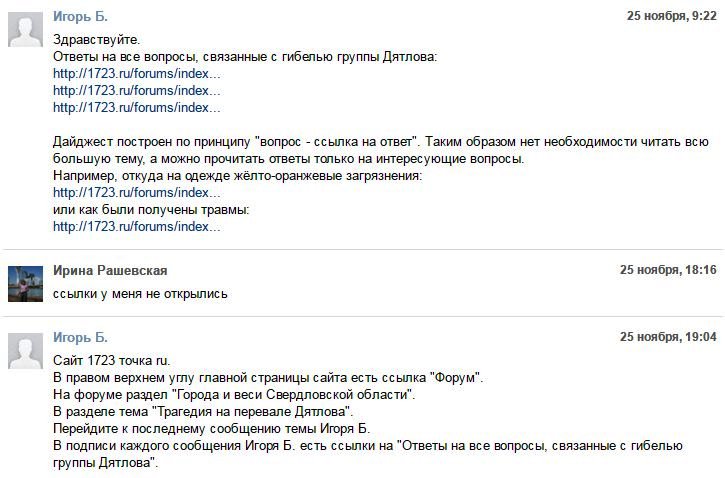
Task: Click timestamp '25 ноября, 18:16'
Action: (x=668, y=270)
